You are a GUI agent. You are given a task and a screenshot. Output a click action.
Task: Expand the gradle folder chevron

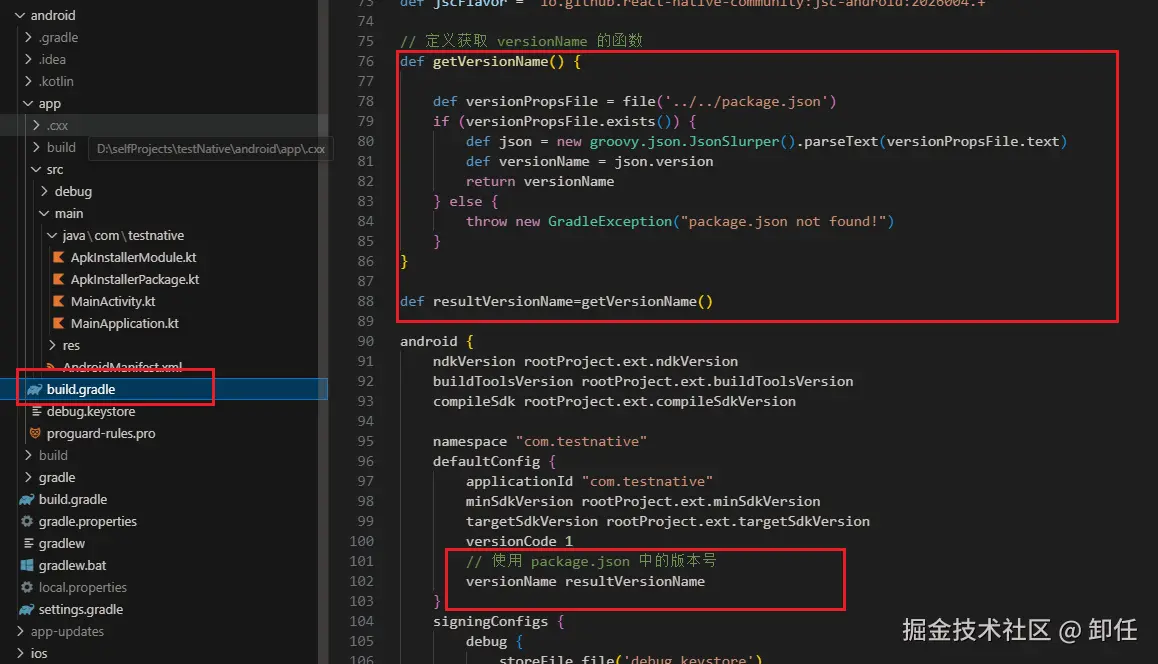point(28,477)
